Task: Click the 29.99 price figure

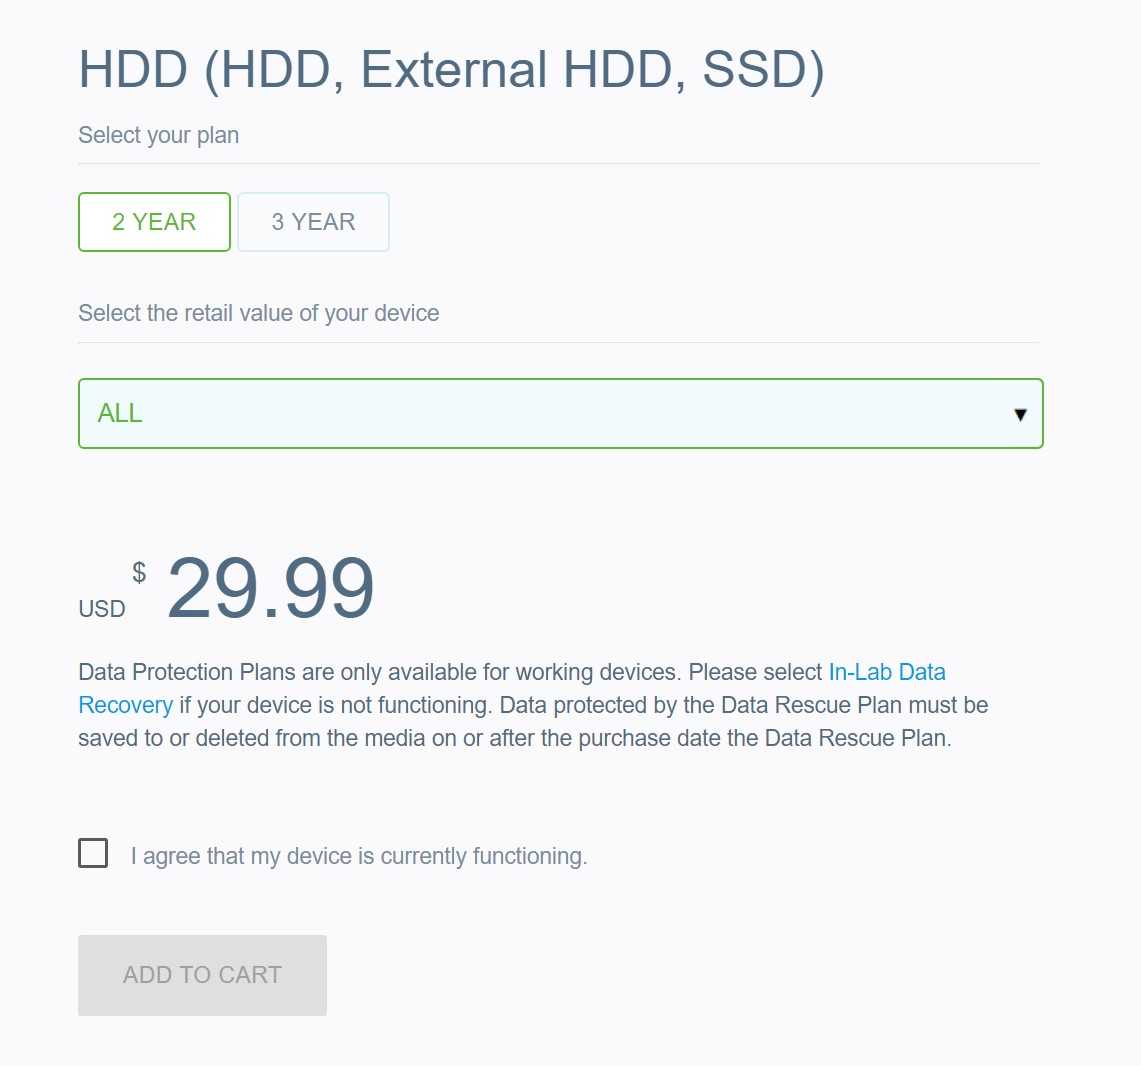Action: pos(270,588)
